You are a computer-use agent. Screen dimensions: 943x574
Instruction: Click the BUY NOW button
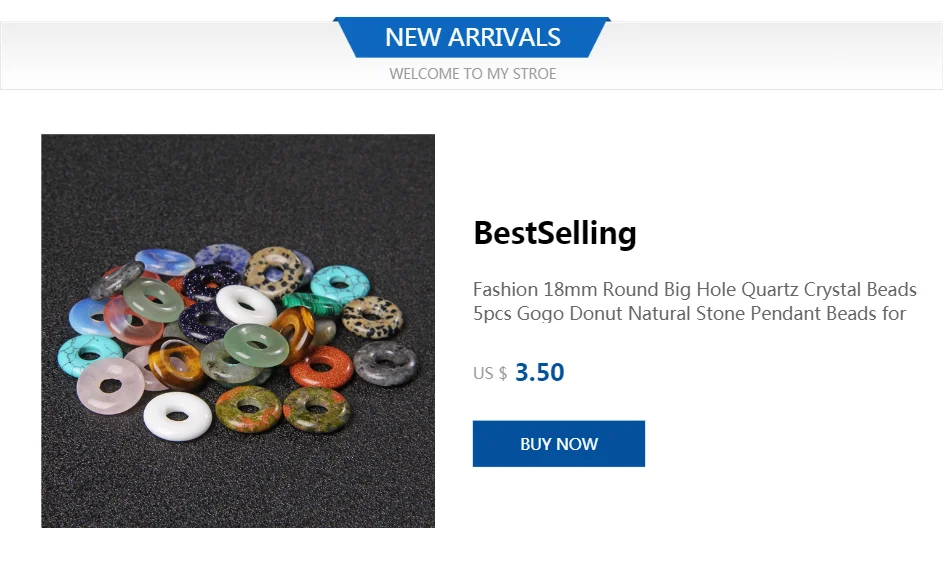point(559,443)
